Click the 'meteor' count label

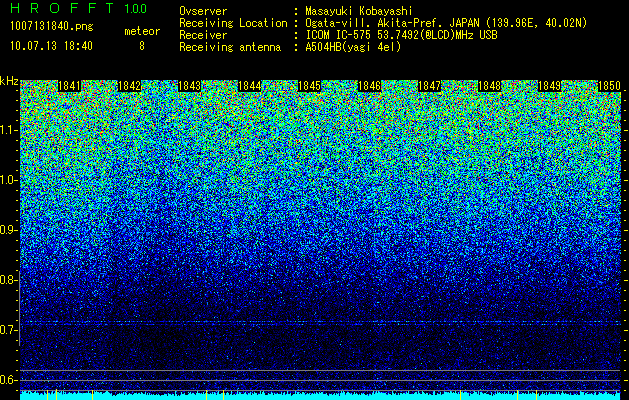pos(142,31)
